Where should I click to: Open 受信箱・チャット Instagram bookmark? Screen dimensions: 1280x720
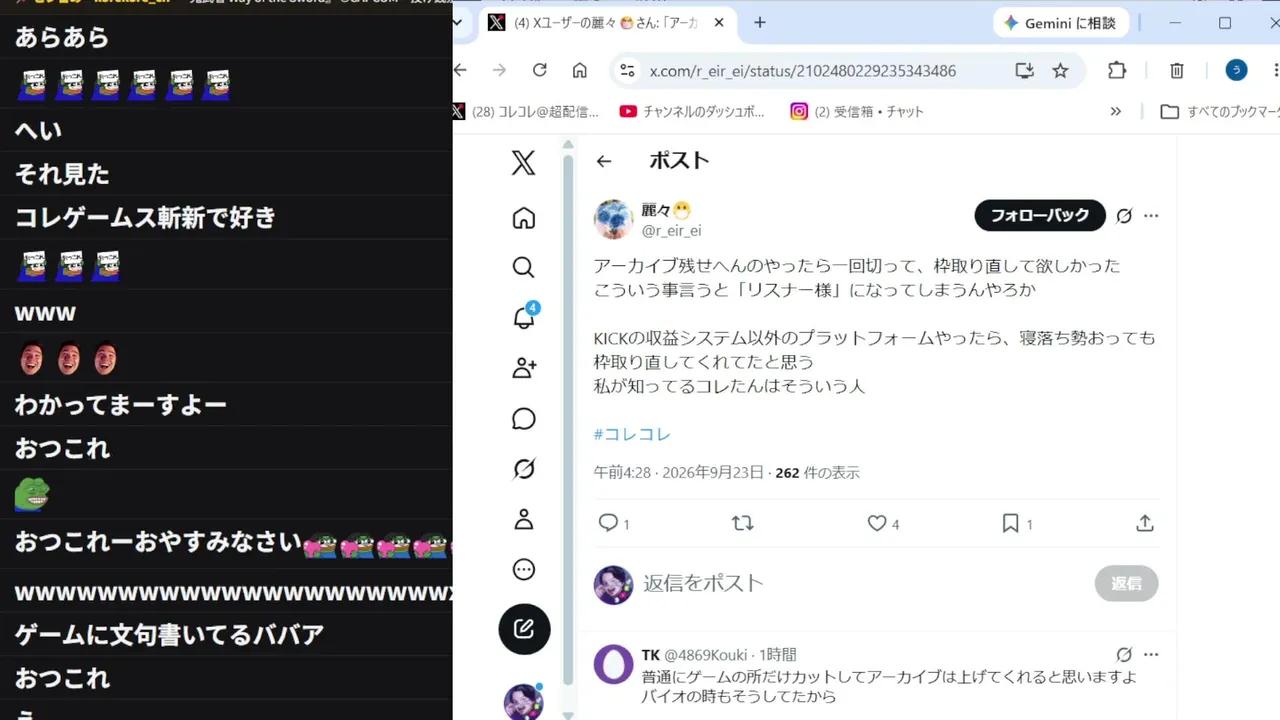857,112
